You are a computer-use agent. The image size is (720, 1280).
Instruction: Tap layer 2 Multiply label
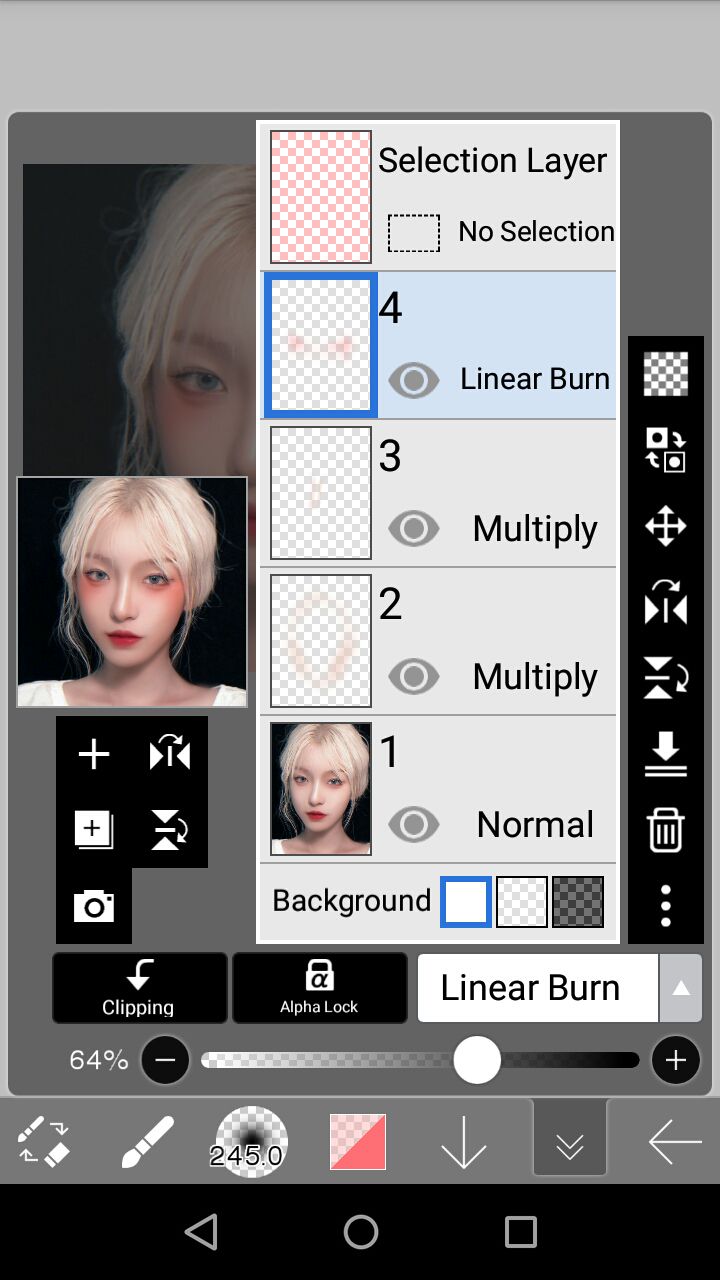(x=535, y=676)
